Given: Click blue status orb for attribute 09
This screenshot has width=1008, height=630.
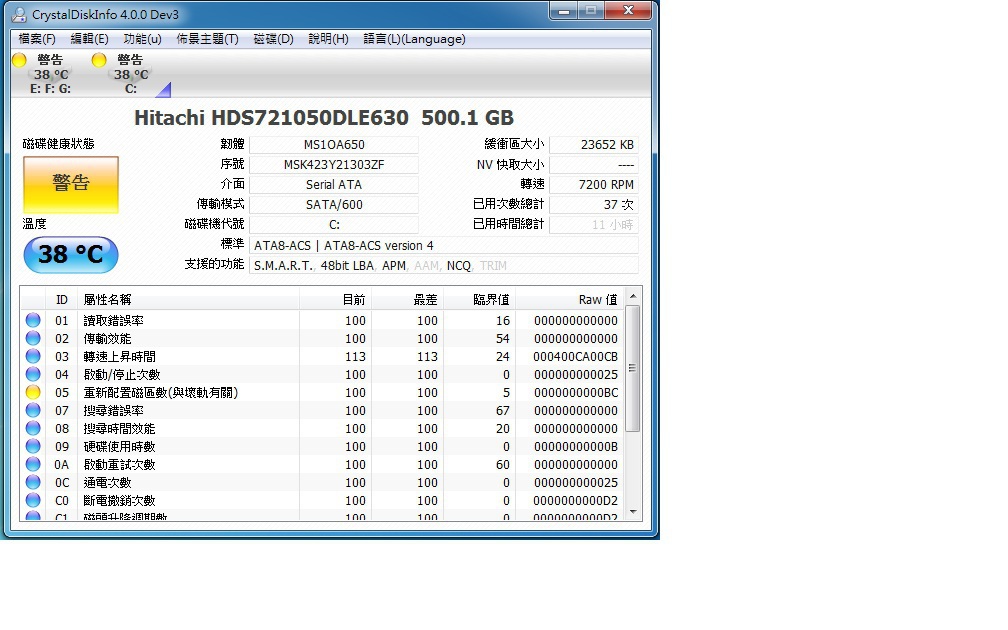Looking at the screenshot, I should click(33, 446).
